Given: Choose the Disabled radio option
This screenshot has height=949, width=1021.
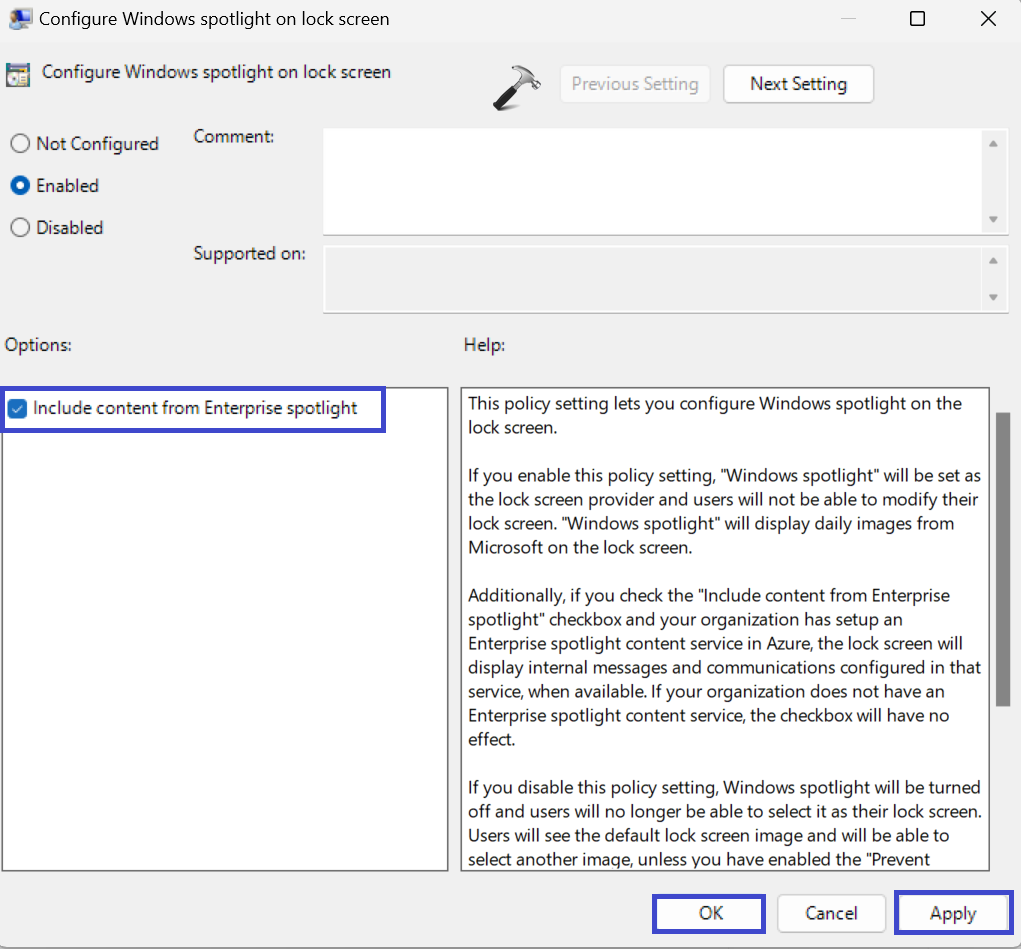Looking at the screenshot, I should 20,228.
